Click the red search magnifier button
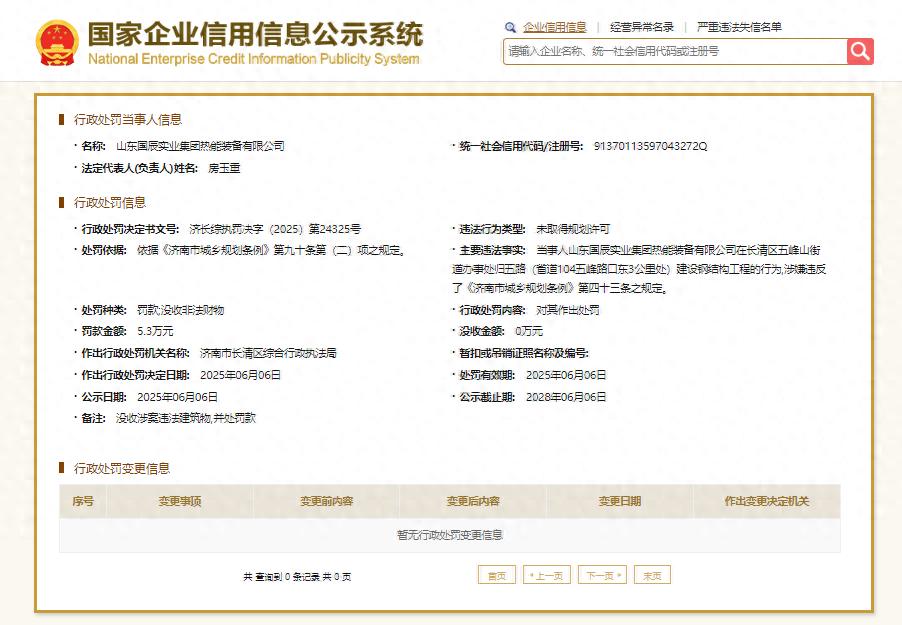 click(x=860, y=51)
